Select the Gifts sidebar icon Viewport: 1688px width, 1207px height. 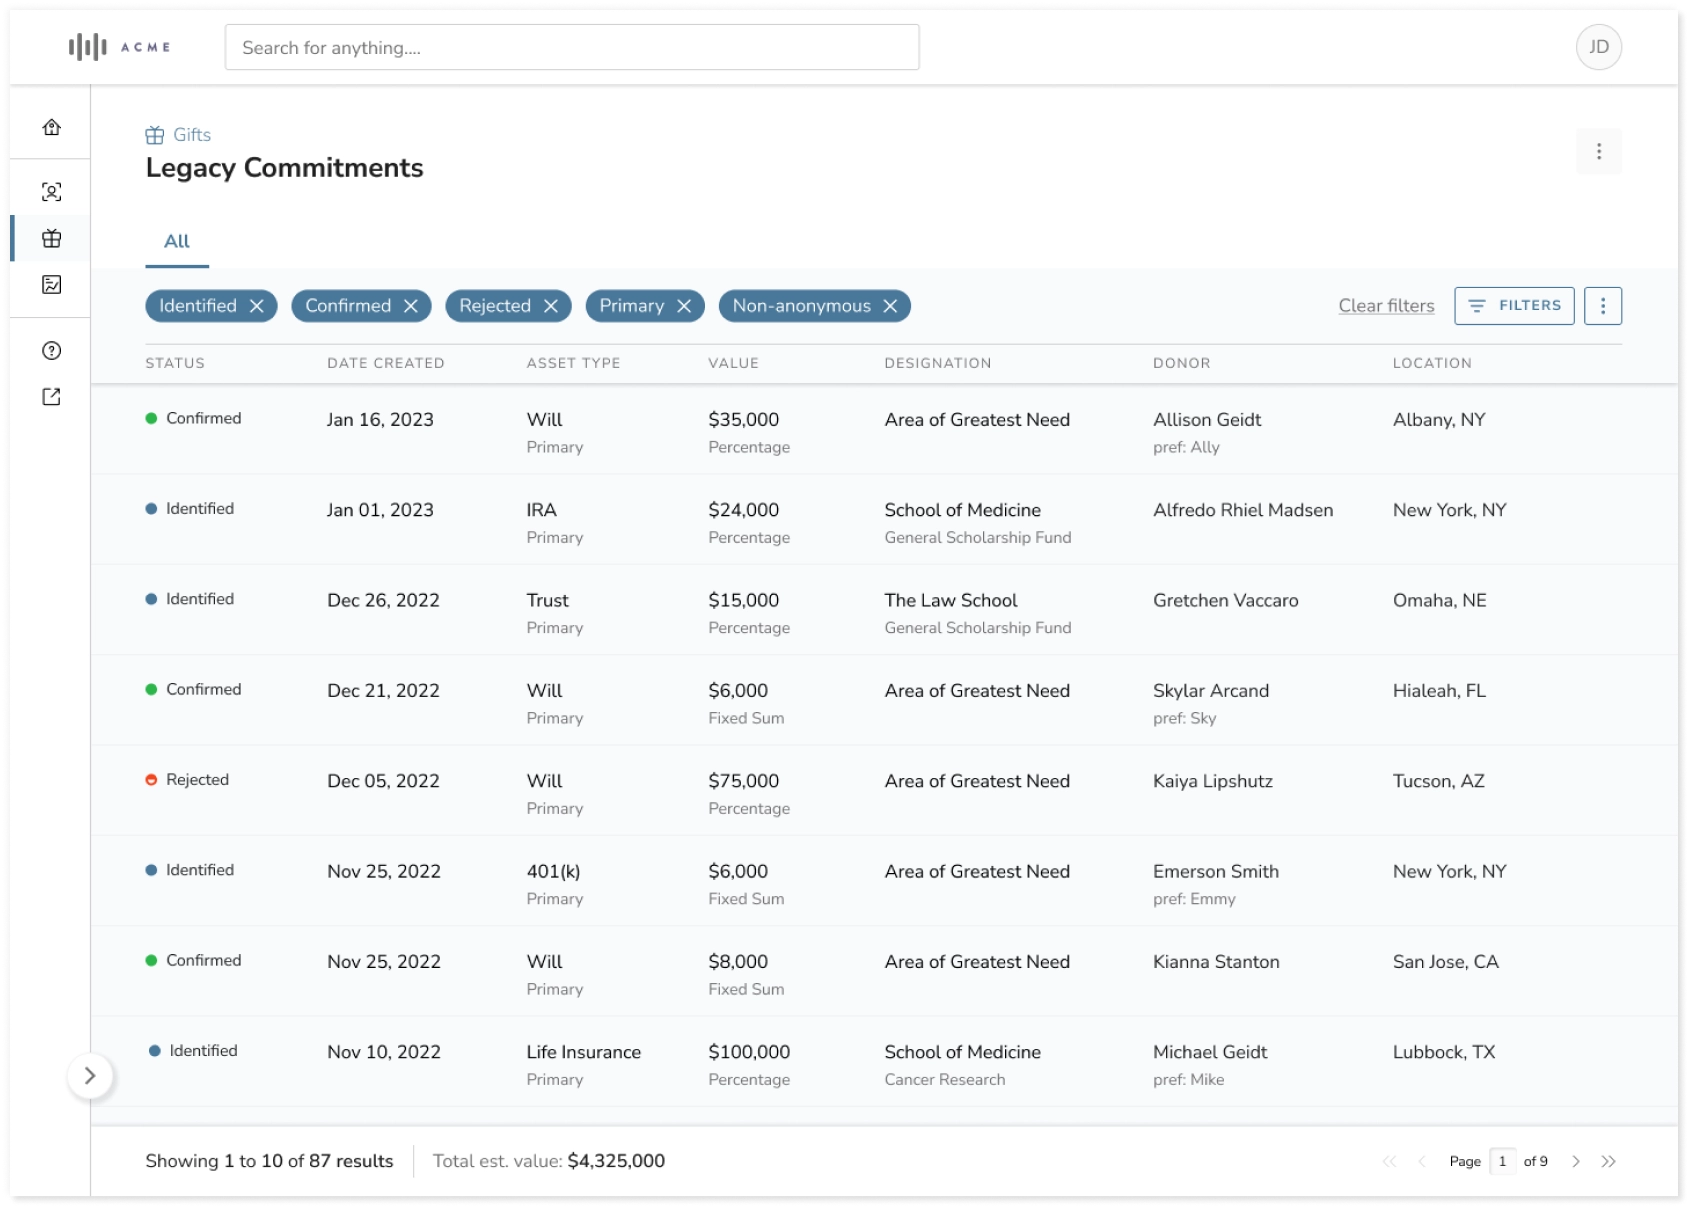(x=52, y=238)
